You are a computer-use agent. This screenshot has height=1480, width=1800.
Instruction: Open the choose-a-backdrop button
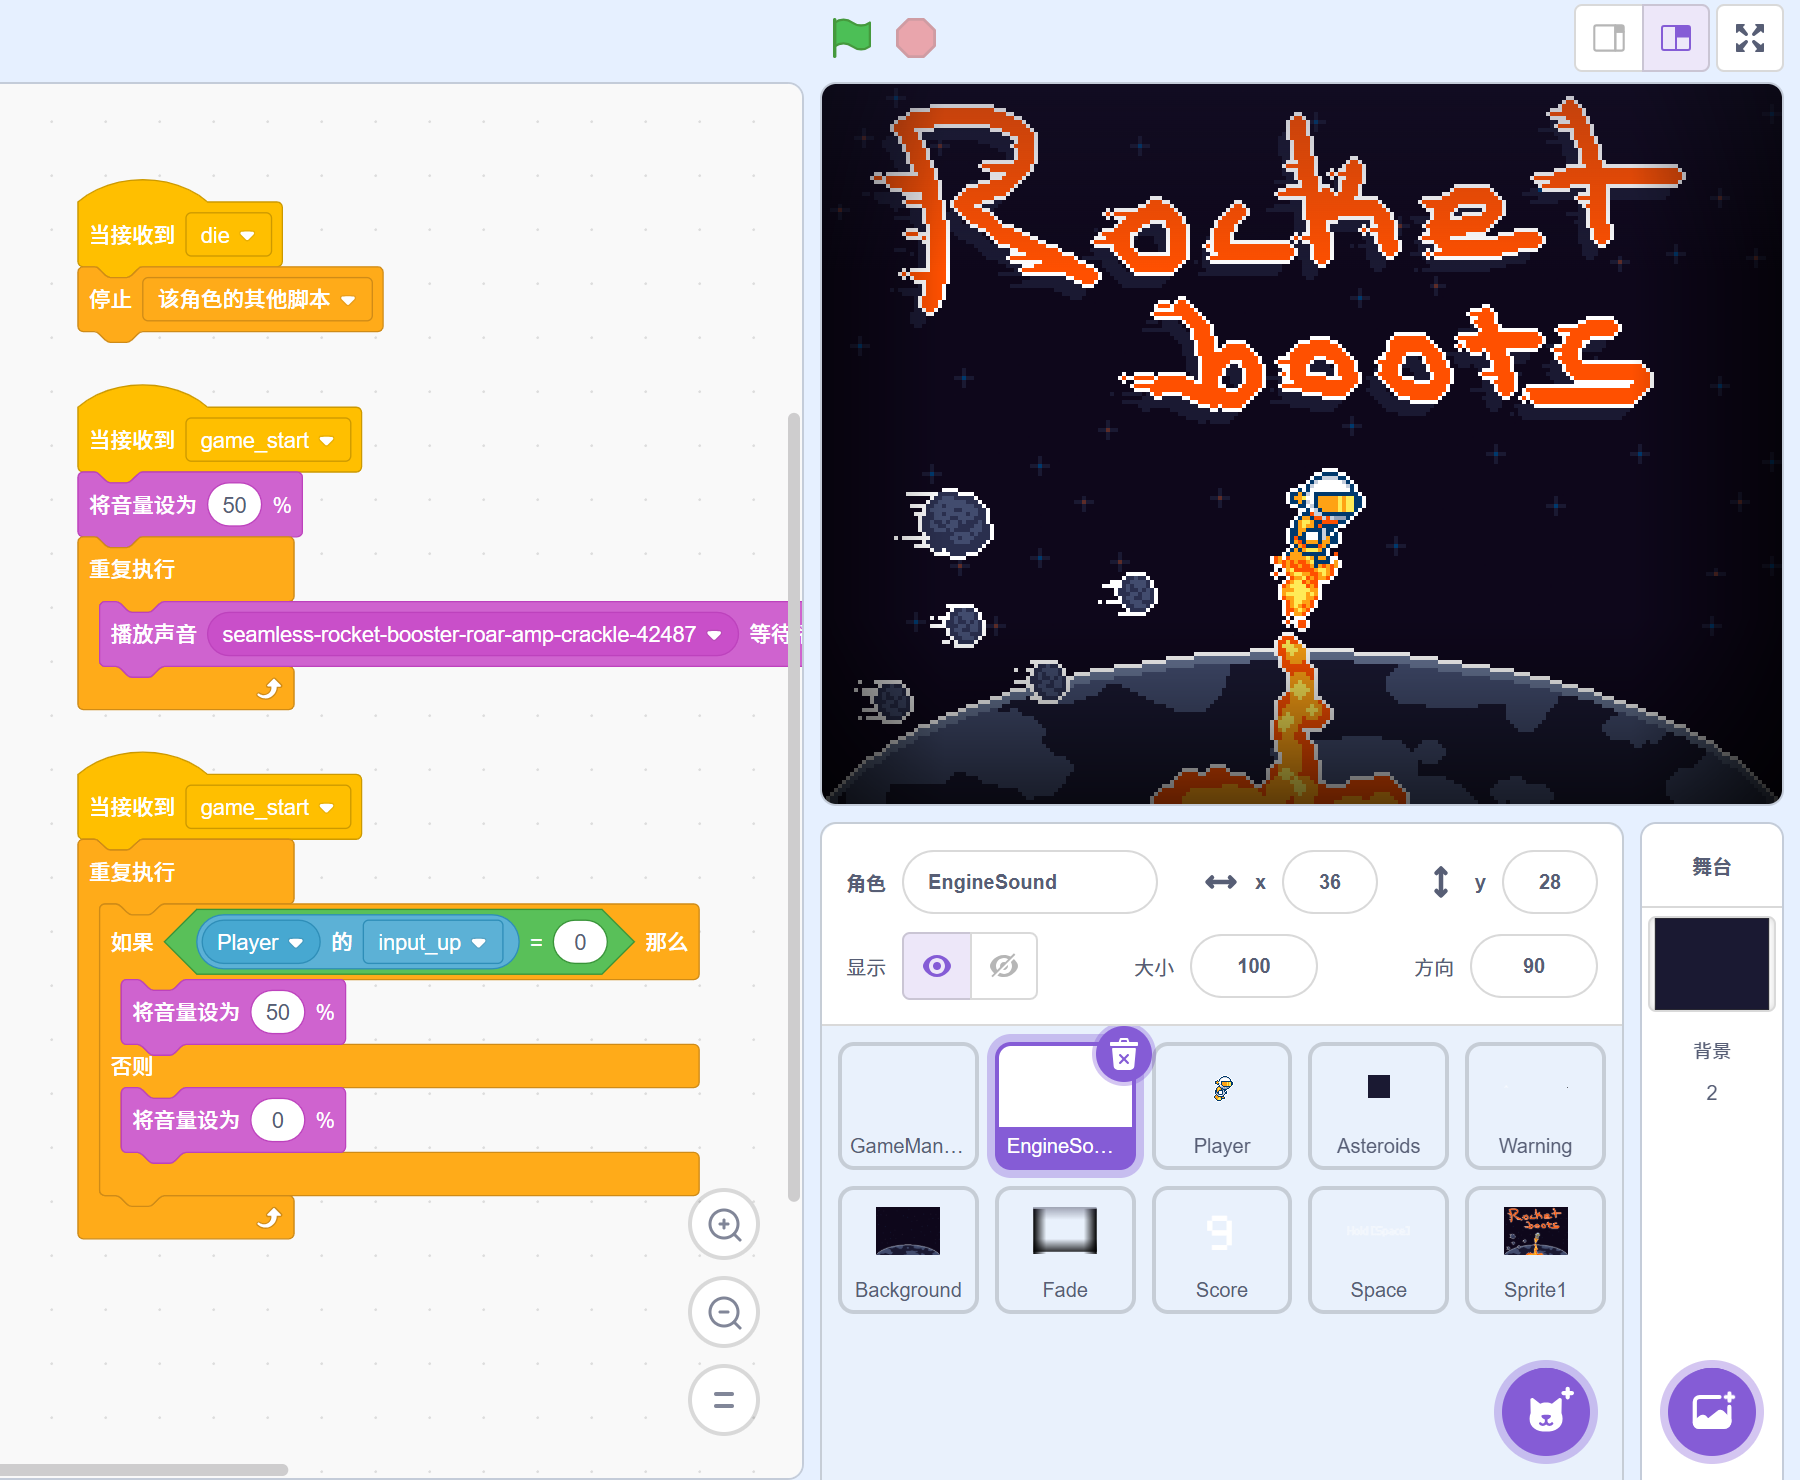point(1711,1412)
